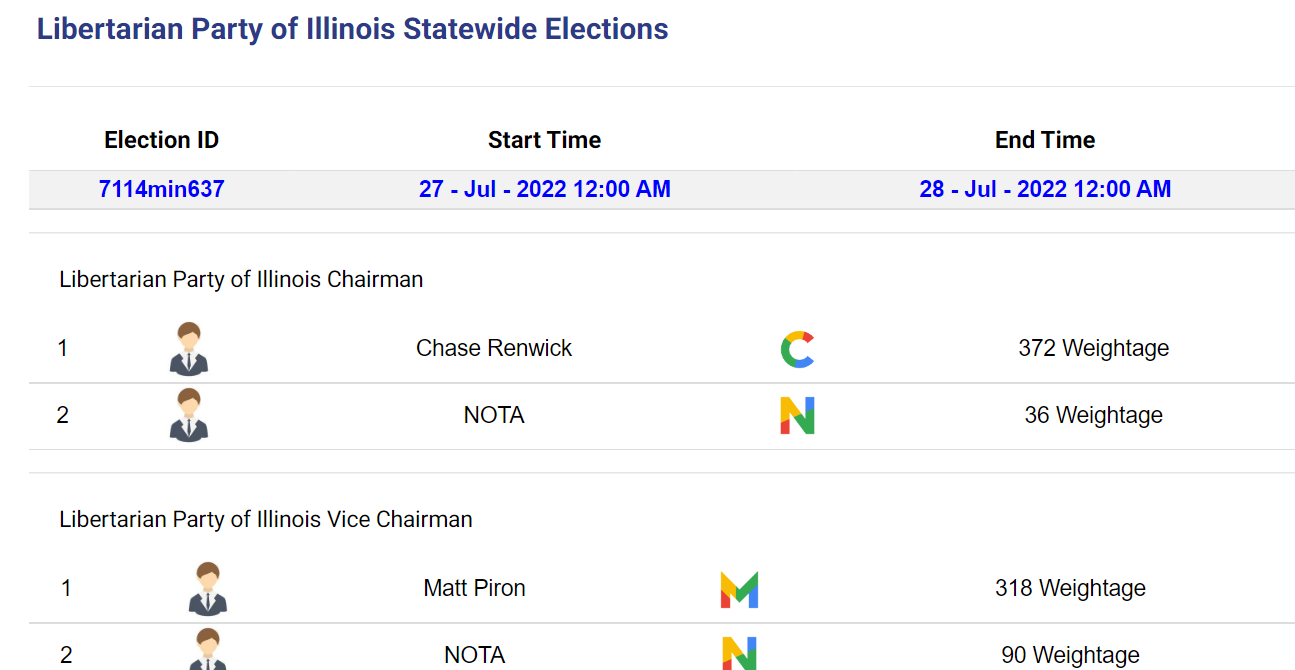The height and width of the screenshot is (670, 1295).
Task: Click the Libertarian Party of Illinois Vice Chairman heading
Action: pos(266,520)
